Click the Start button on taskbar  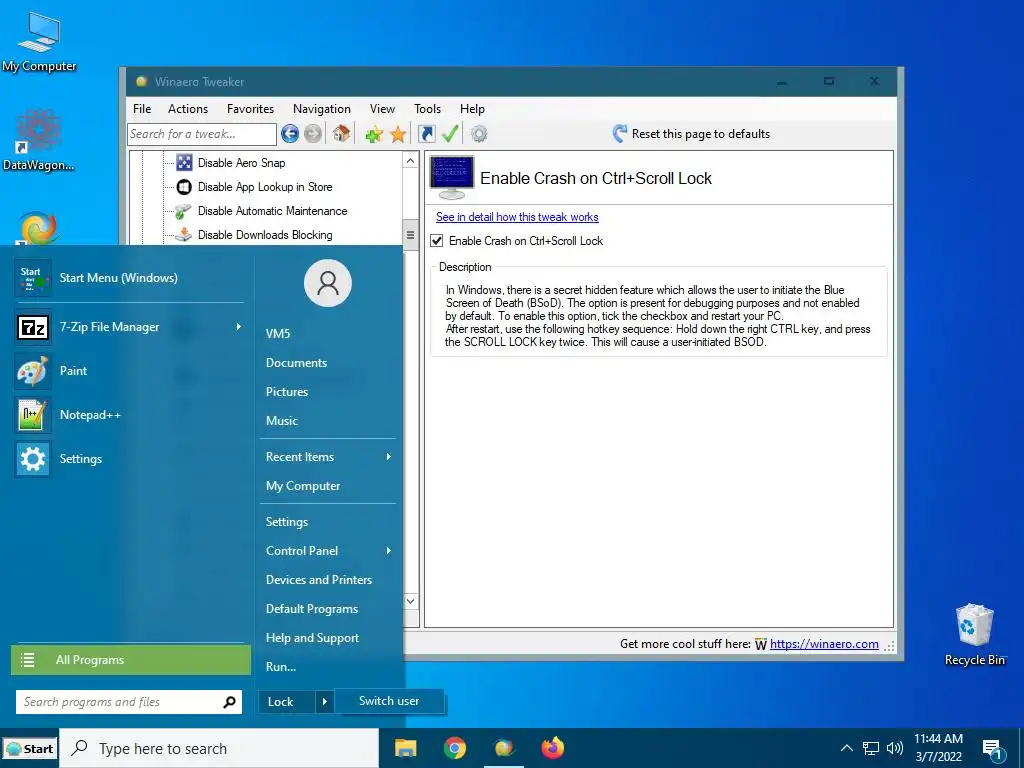point(30,749)
